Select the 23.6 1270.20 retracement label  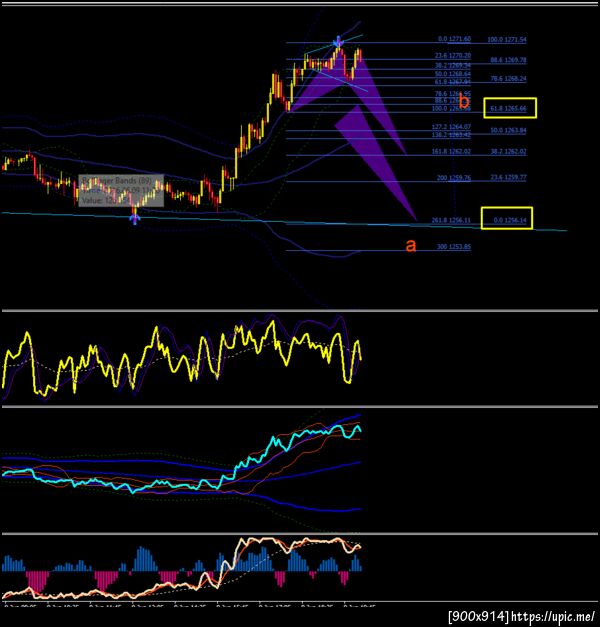pyautogui.click(x=453, y=56)
